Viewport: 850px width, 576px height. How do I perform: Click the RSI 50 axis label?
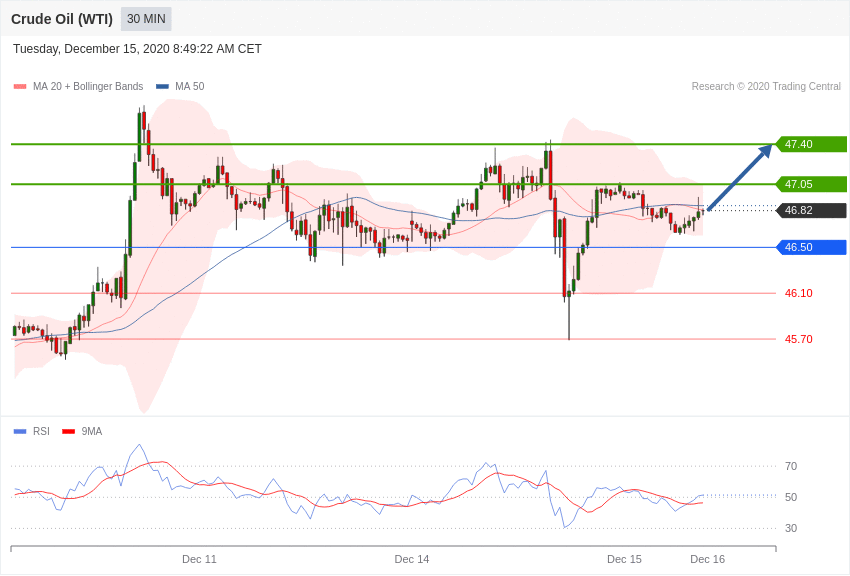(x=791, y=497)
